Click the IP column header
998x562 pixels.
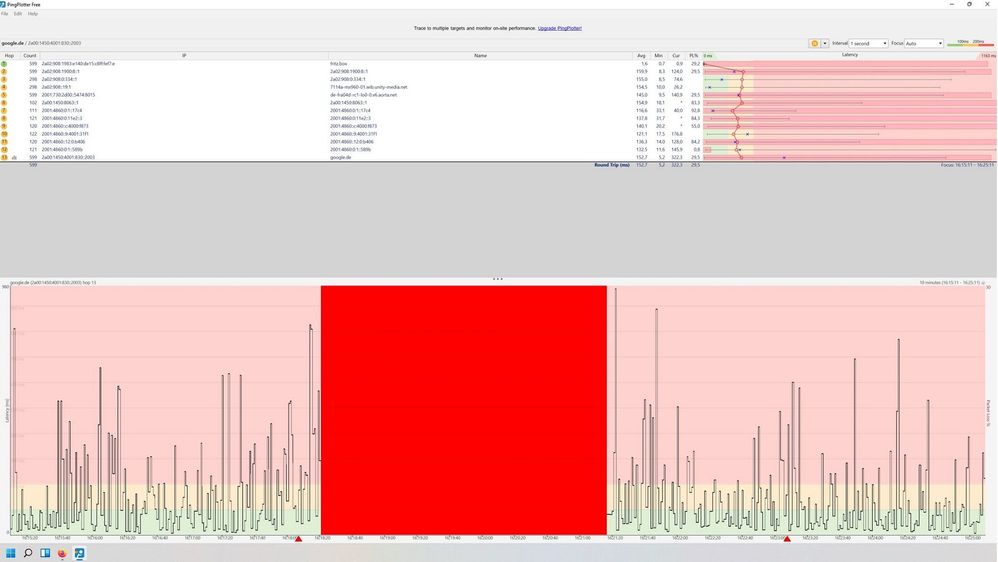tap(184, 55)
